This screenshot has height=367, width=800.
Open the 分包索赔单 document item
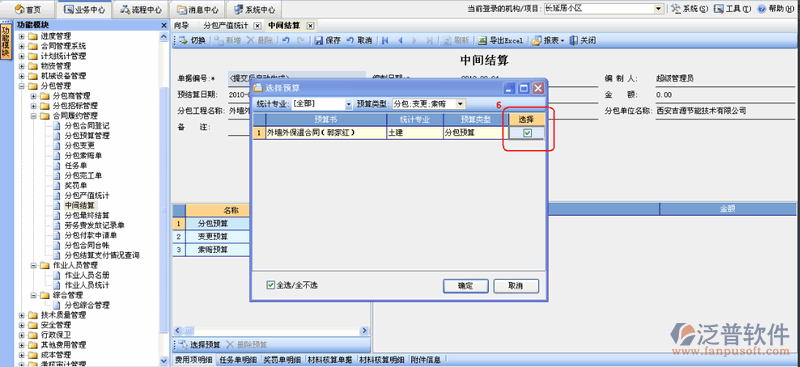[x=83, y=156]
